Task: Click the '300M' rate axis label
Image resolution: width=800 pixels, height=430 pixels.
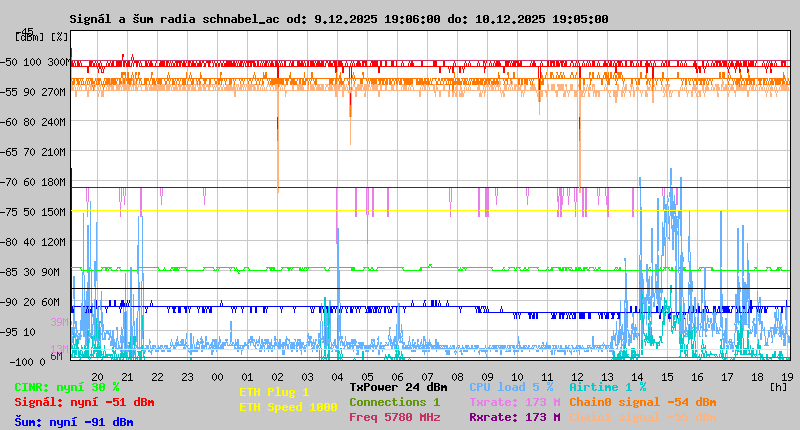Action: 59,62
